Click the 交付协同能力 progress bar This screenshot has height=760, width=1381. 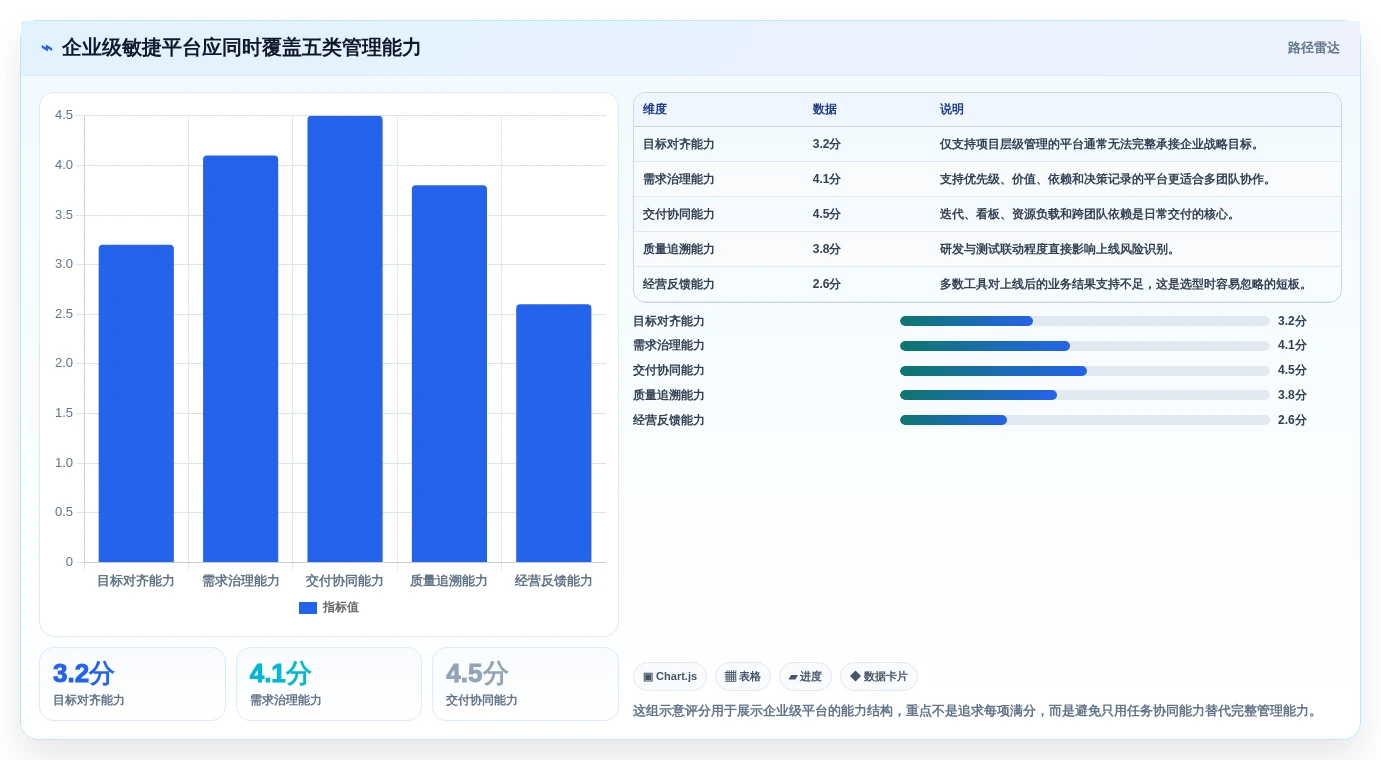(1085, 371)
